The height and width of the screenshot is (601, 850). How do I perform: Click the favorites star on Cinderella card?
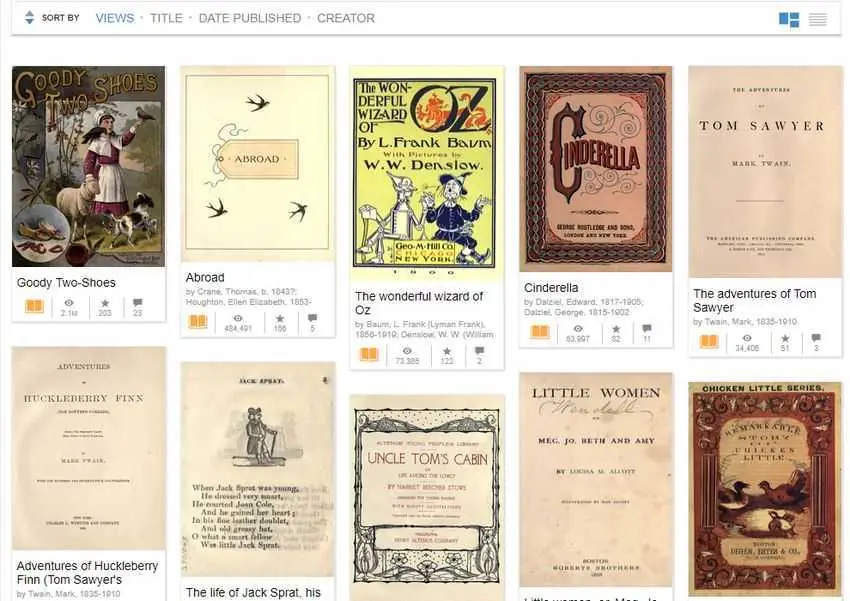(x=616, y=328)
